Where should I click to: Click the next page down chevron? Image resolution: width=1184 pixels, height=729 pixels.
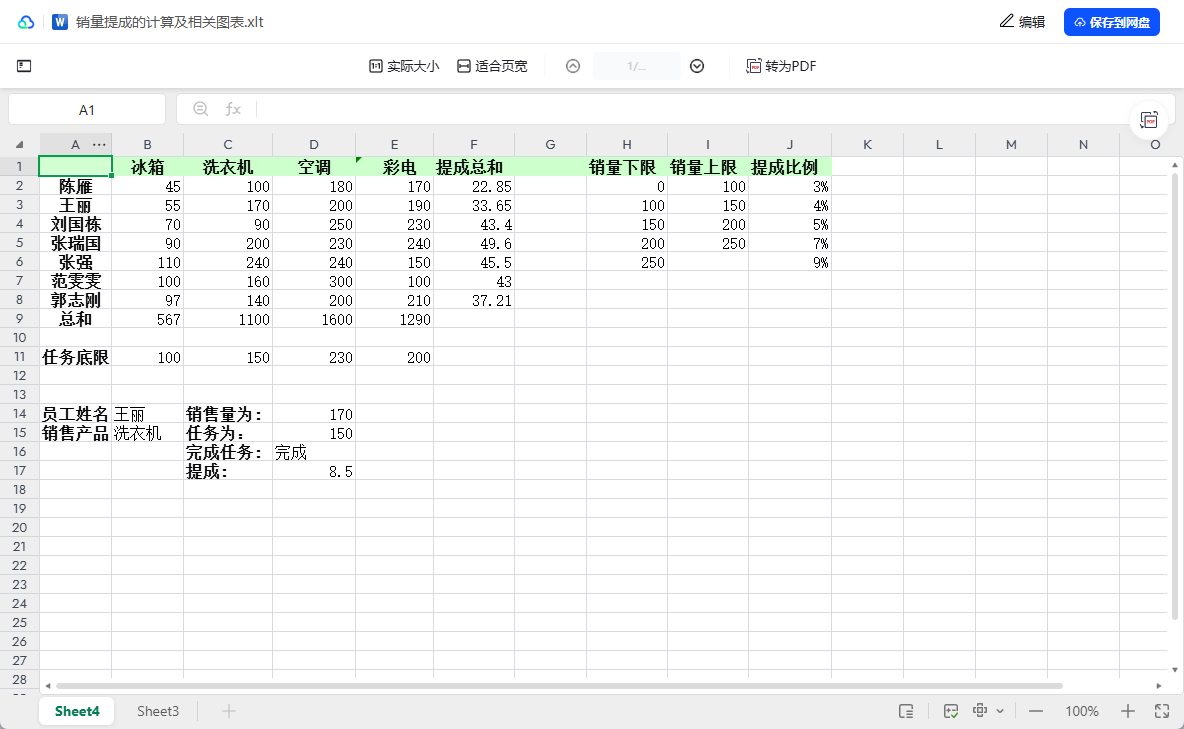pyautogui.click(x=697, y=66)
